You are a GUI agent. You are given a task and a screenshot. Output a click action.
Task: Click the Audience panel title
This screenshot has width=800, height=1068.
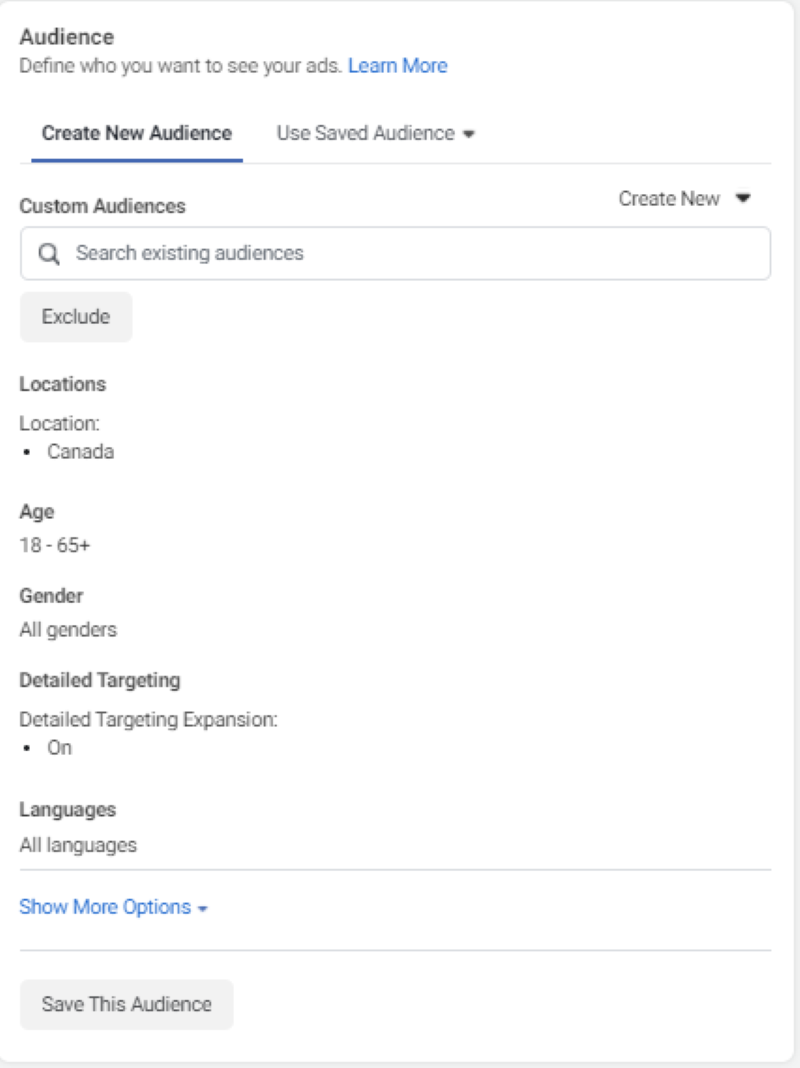pyautogui.click(x=67, y=37)
